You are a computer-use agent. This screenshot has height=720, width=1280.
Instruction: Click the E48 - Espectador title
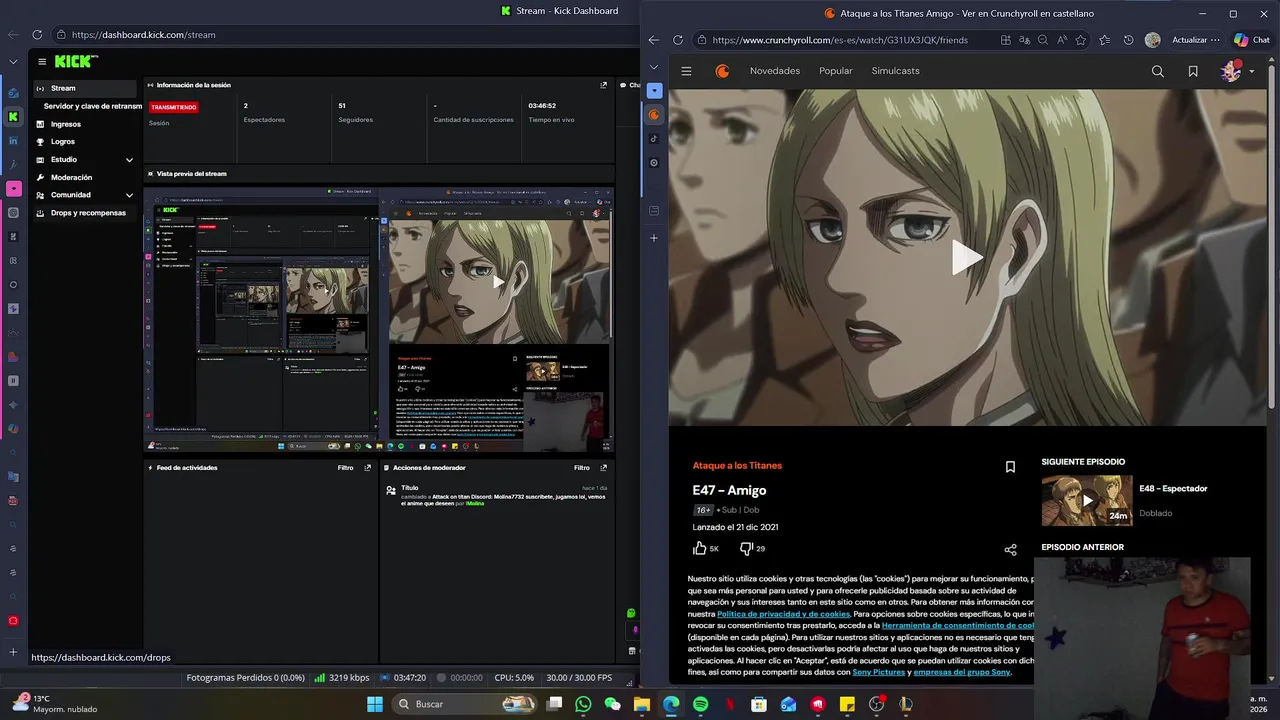click(x=1173, y=489)
